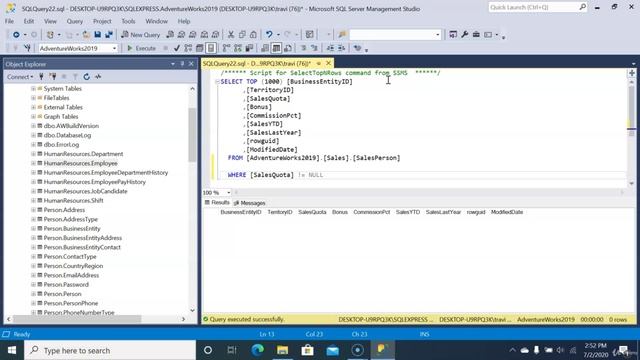The height and width of the screenshot is (360, 640).
Task: Click the SalesQuota column header
Action: coord(312,212)
